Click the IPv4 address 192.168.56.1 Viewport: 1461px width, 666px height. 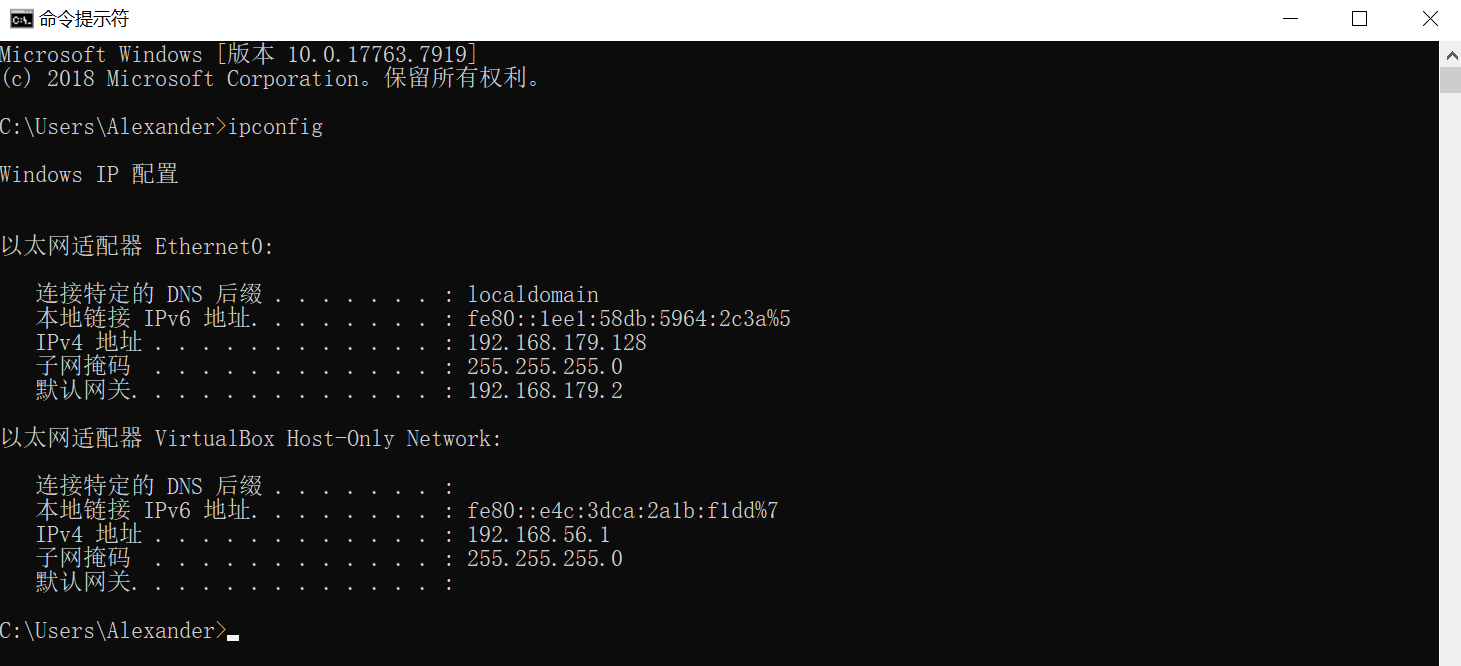539,535
